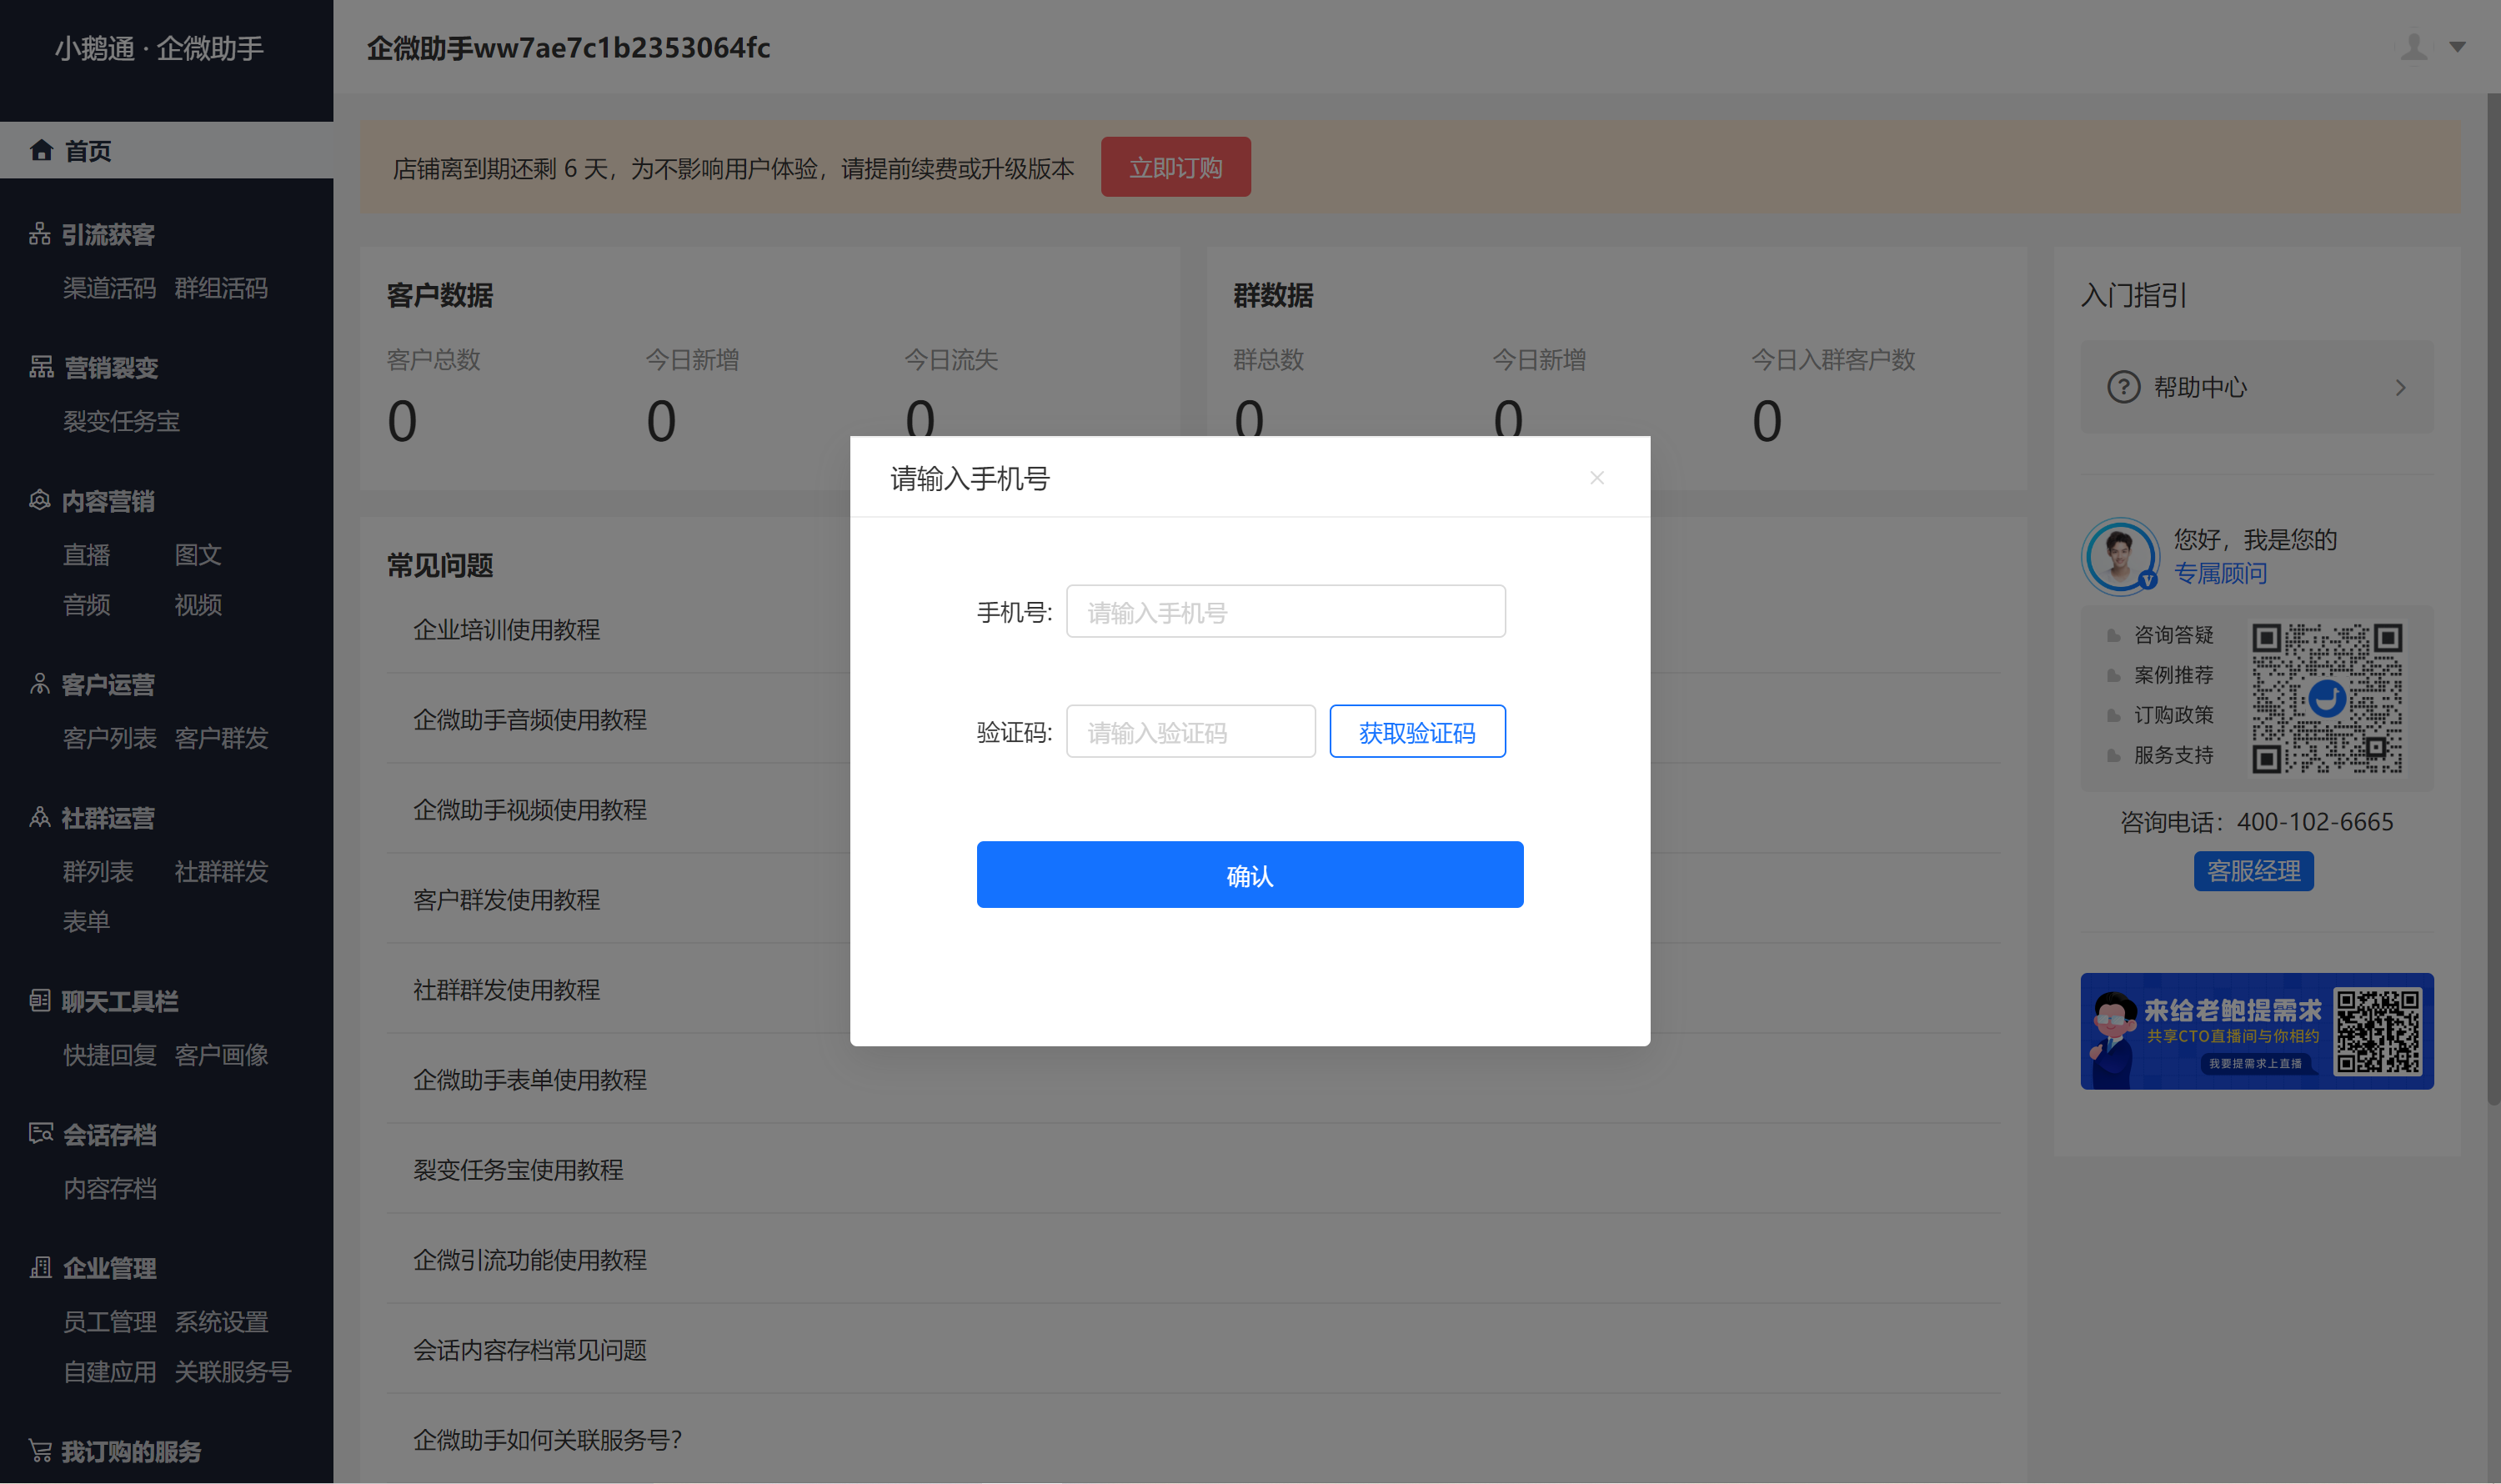Open 企业培训使用教程 FAQ
Screen dimensions: 2501x1484
(x=506, y=630)
